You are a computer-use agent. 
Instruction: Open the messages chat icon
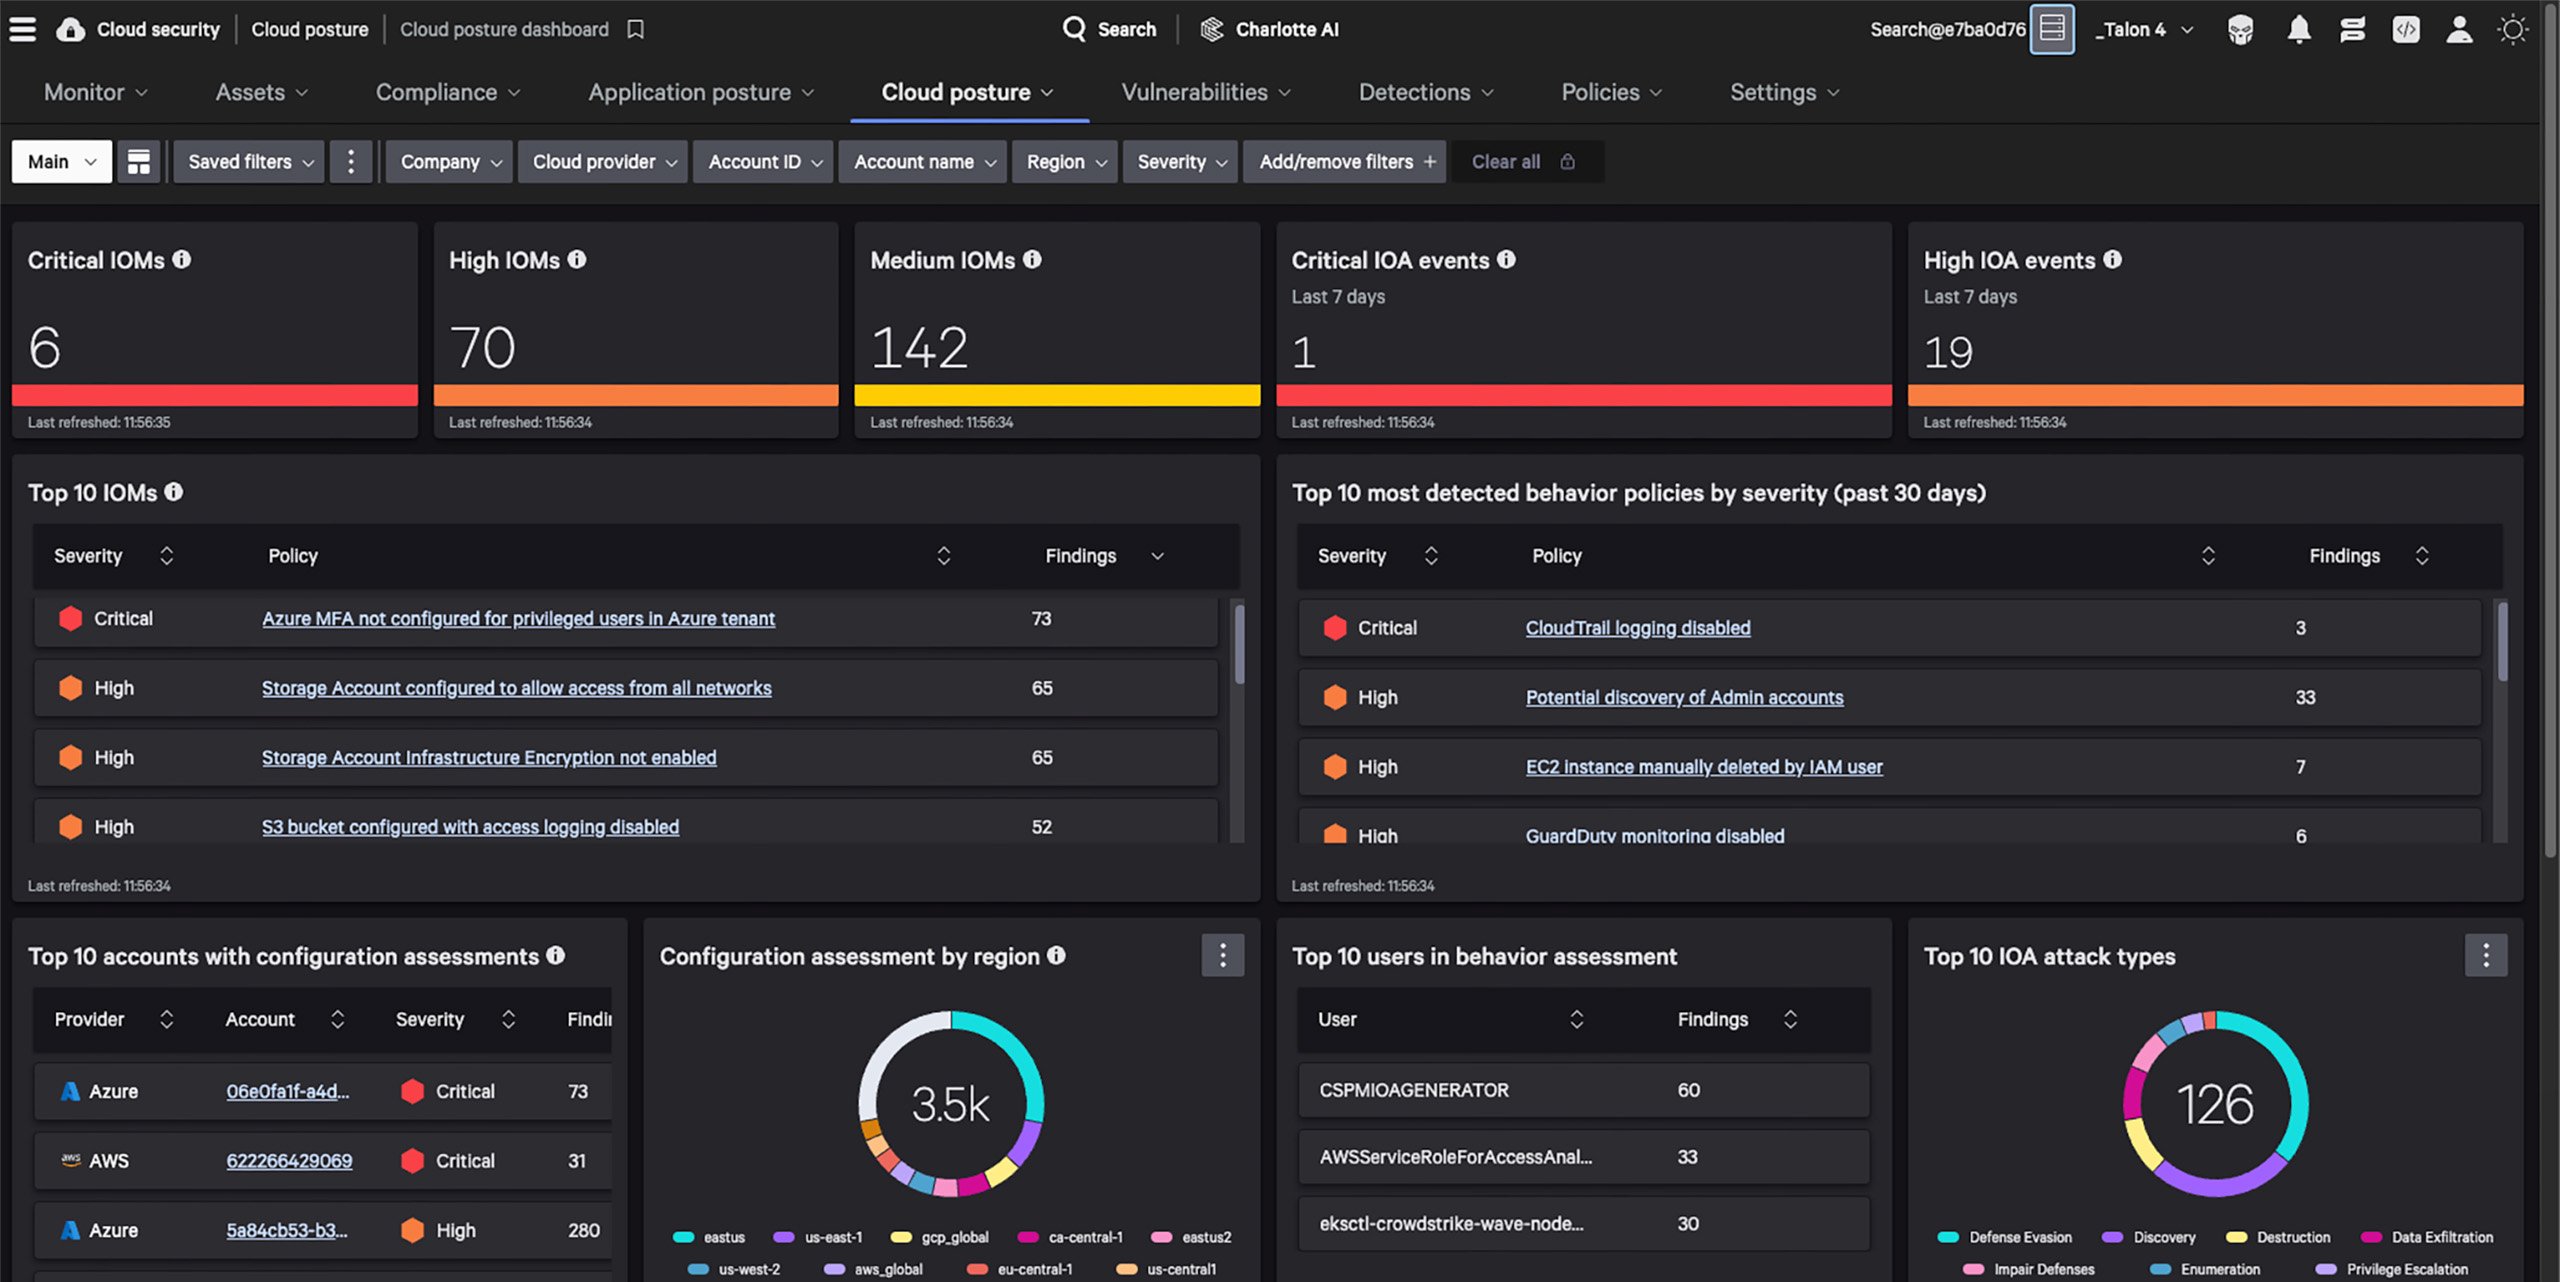coord(2352,29)
